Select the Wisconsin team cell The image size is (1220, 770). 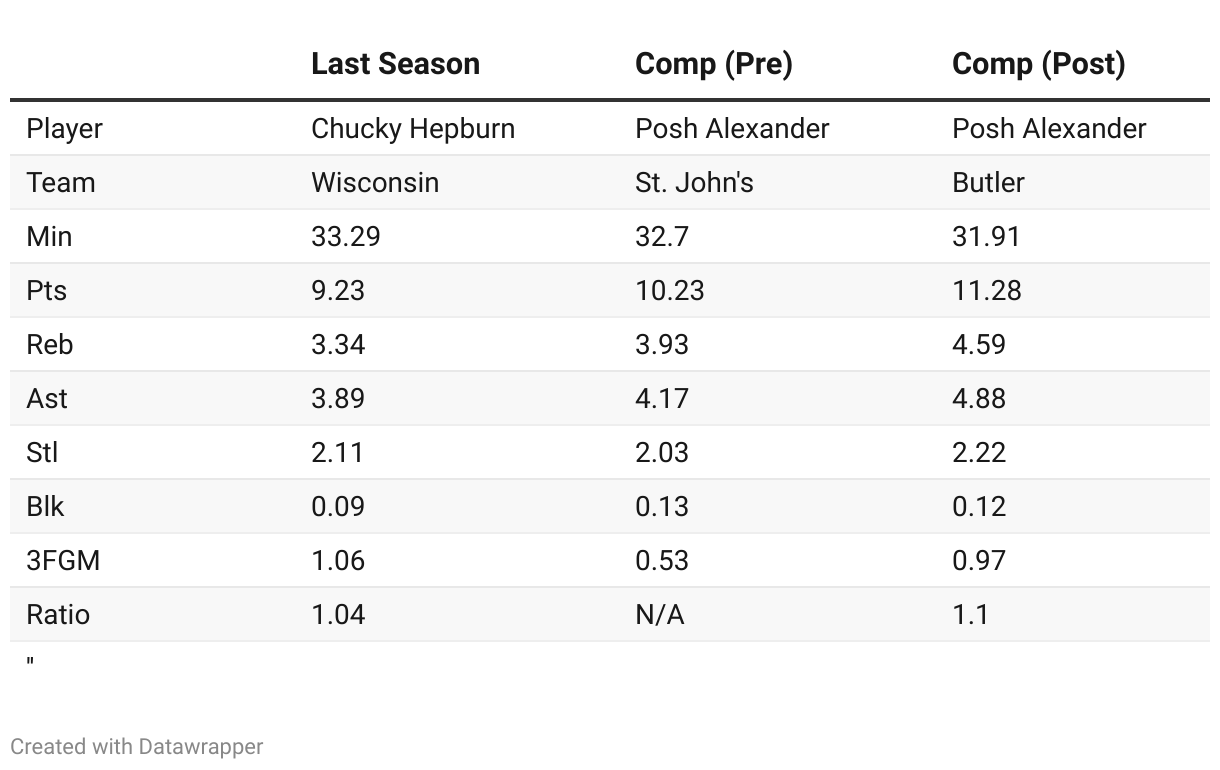[375, 183]
